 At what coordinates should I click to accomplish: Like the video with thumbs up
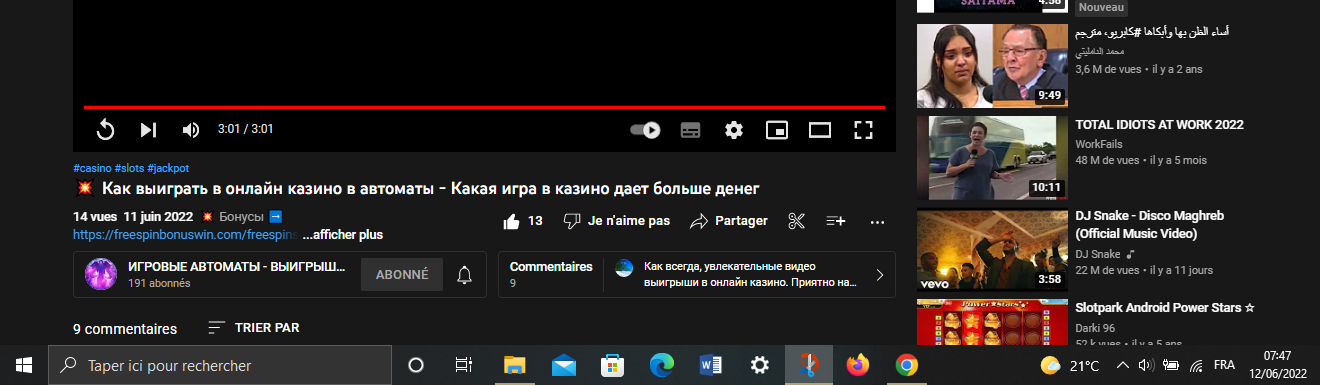[x=523, y=221]
